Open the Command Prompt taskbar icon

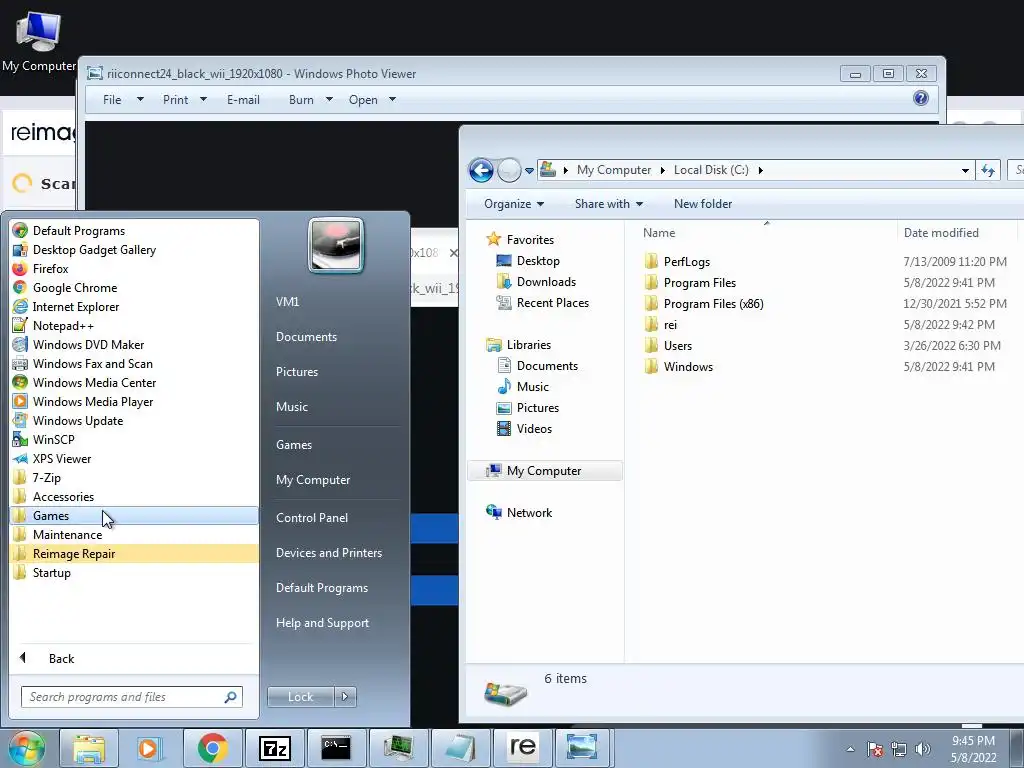coord(336,748)
